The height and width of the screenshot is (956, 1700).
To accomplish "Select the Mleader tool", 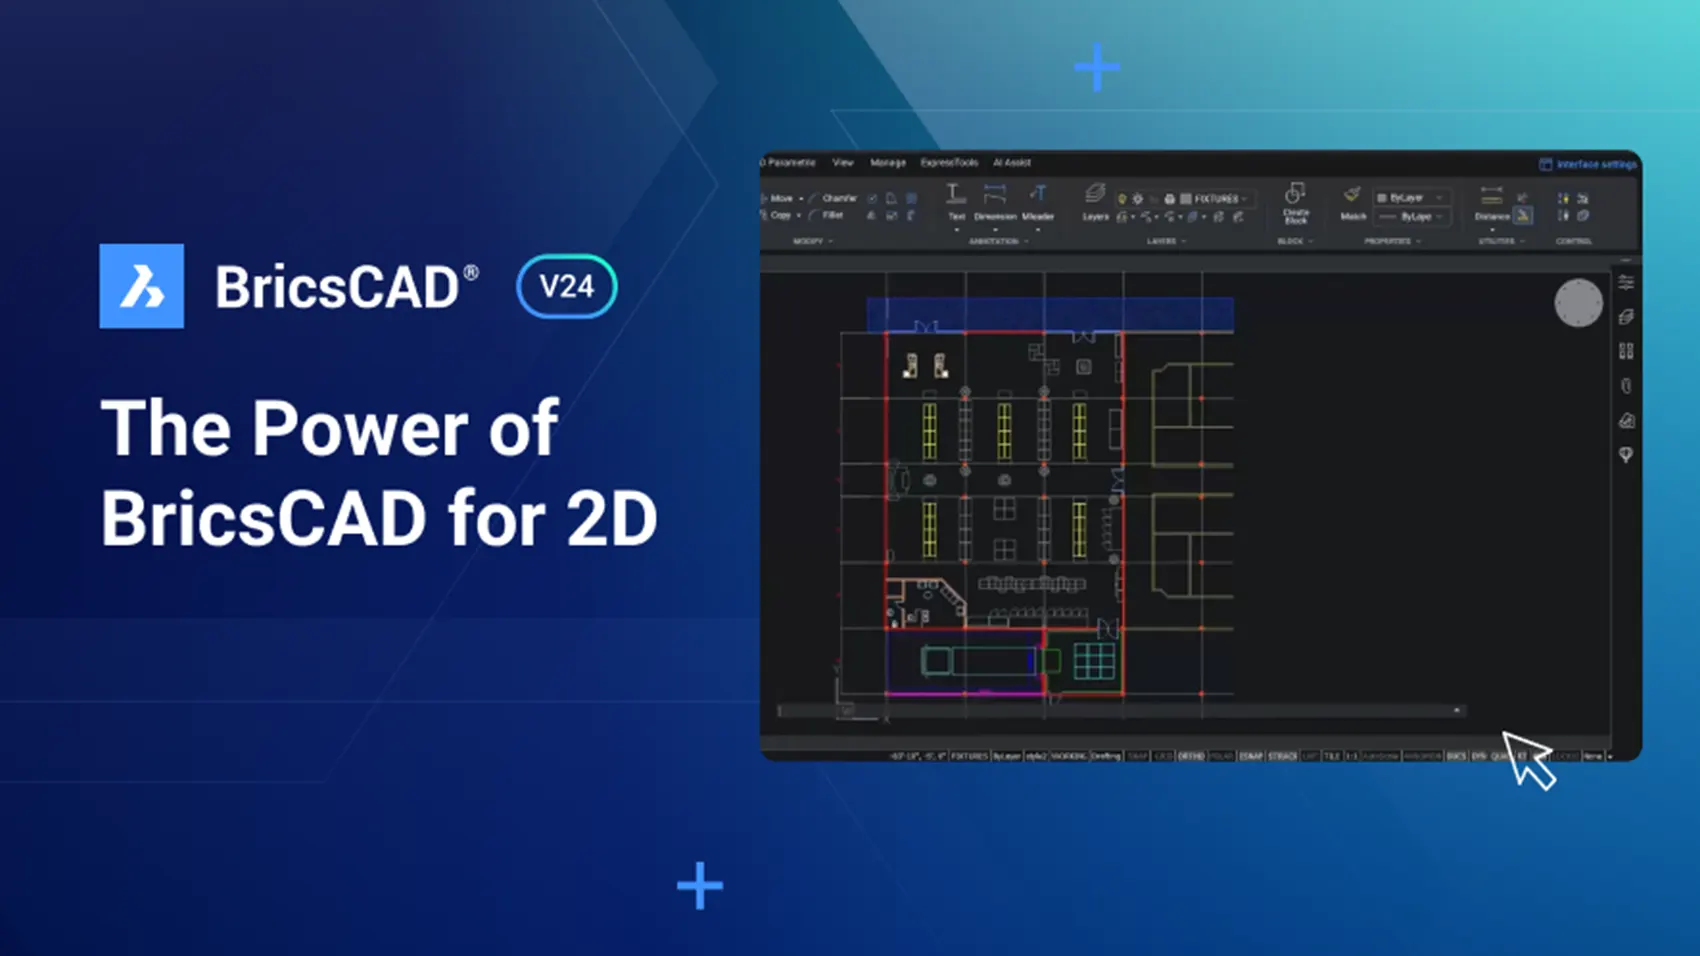I will tap(1038, 202).
